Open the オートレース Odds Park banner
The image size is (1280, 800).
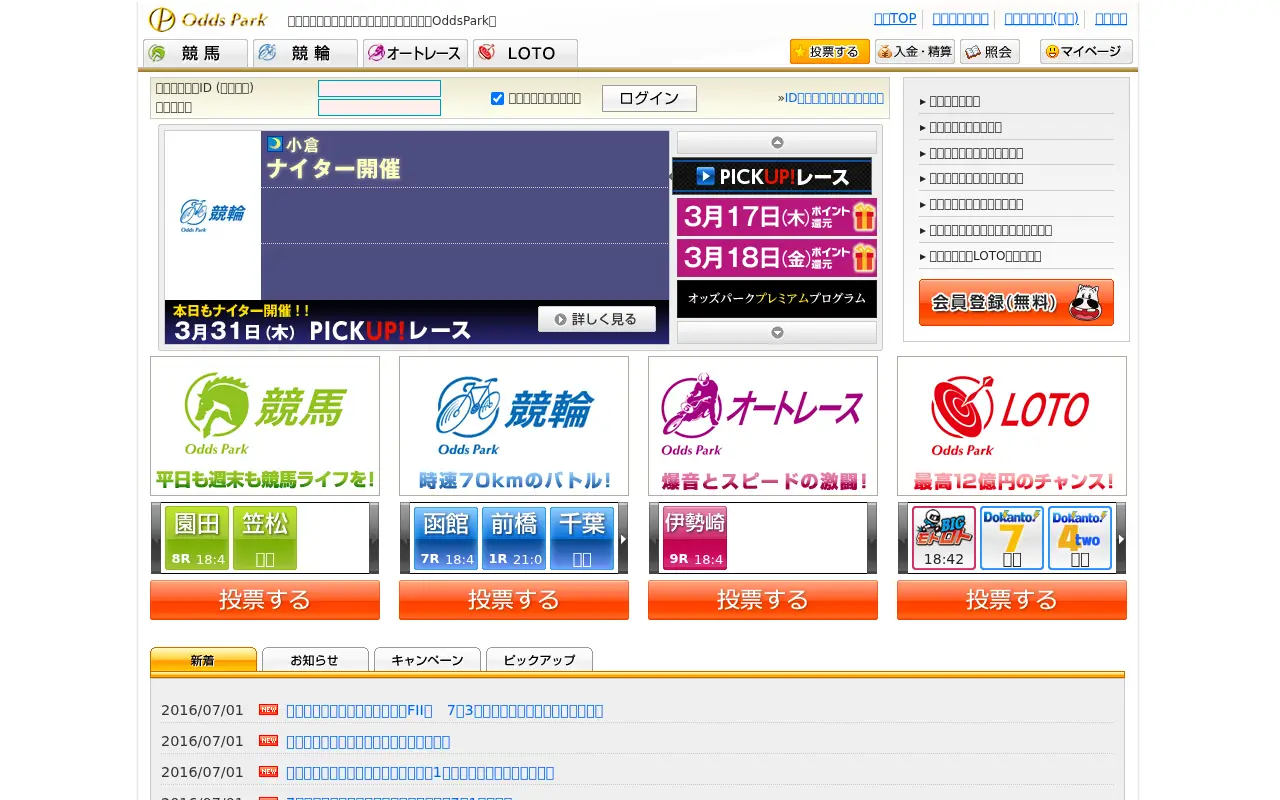(763, 426)
